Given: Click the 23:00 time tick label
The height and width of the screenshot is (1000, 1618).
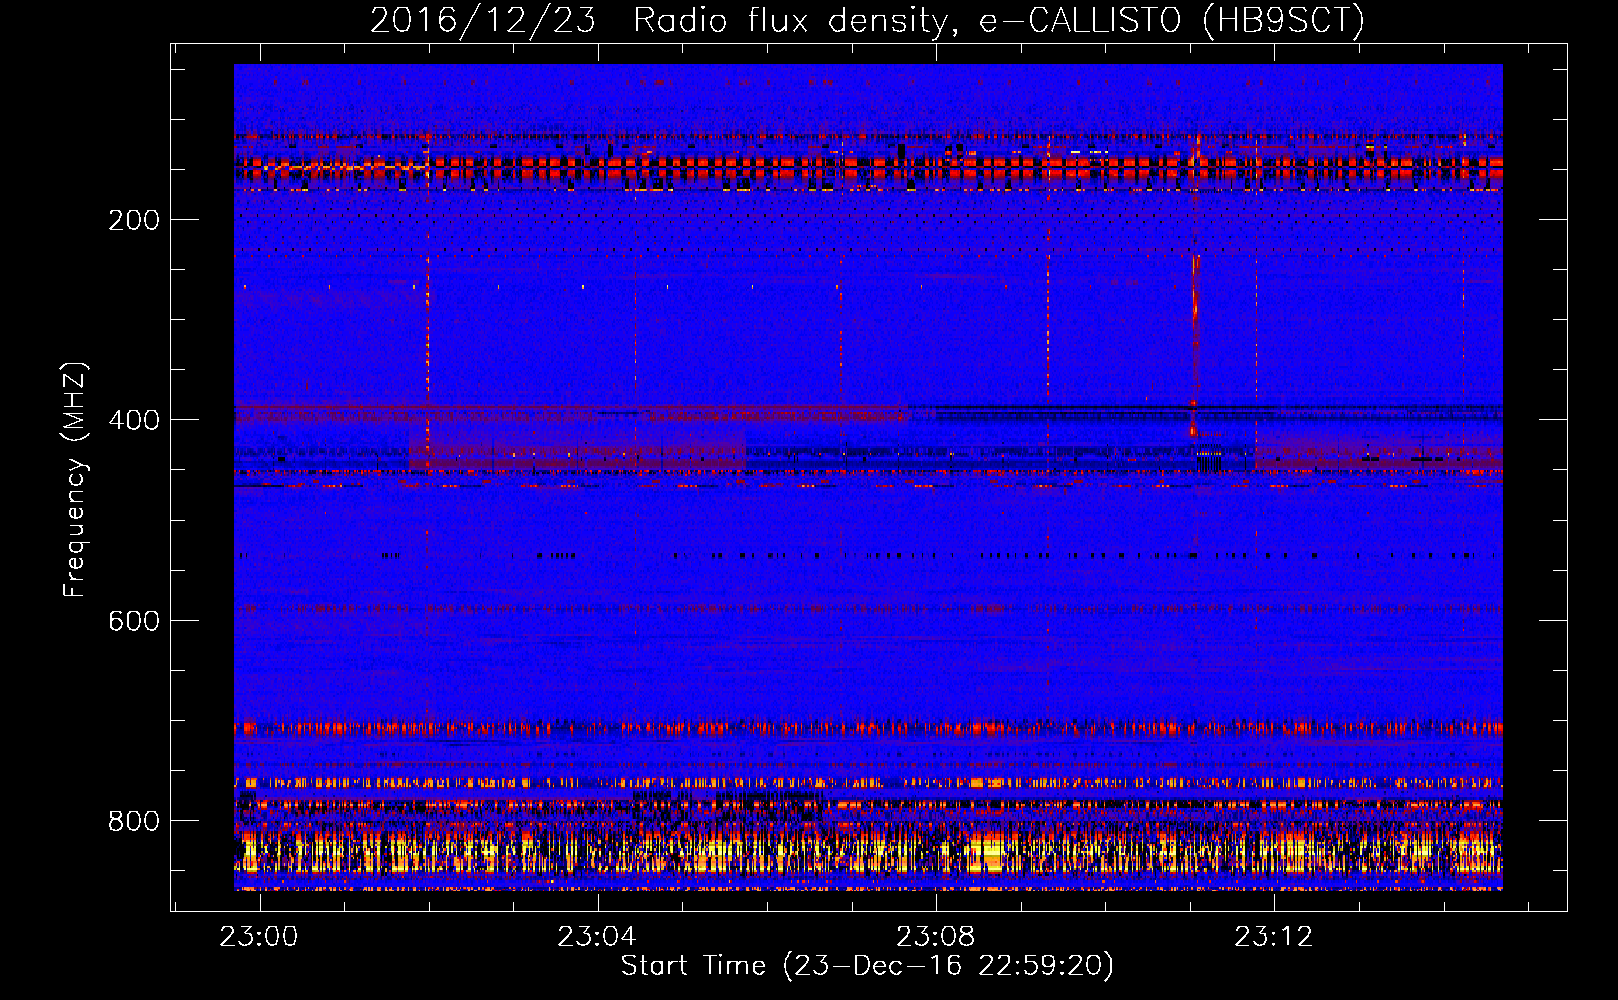Looking at the screenshot, I should pos(259,937).
